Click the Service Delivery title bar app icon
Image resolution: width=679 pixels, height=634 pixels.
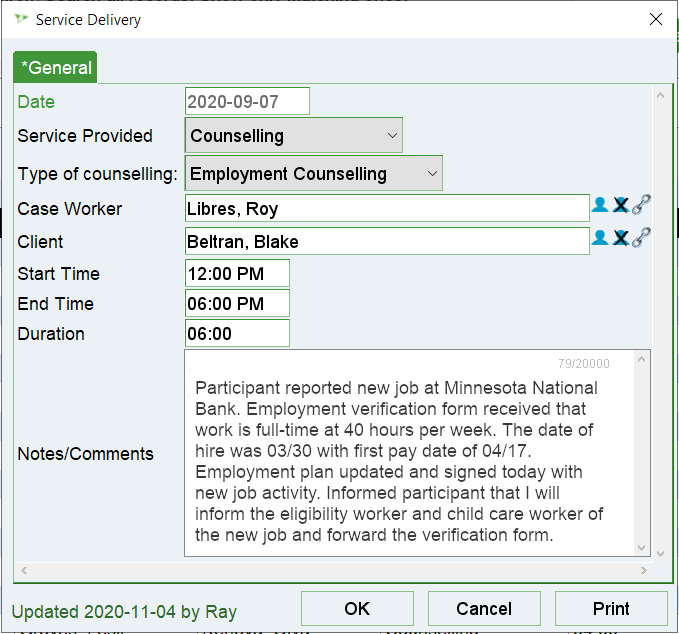(x=21, y=19)
